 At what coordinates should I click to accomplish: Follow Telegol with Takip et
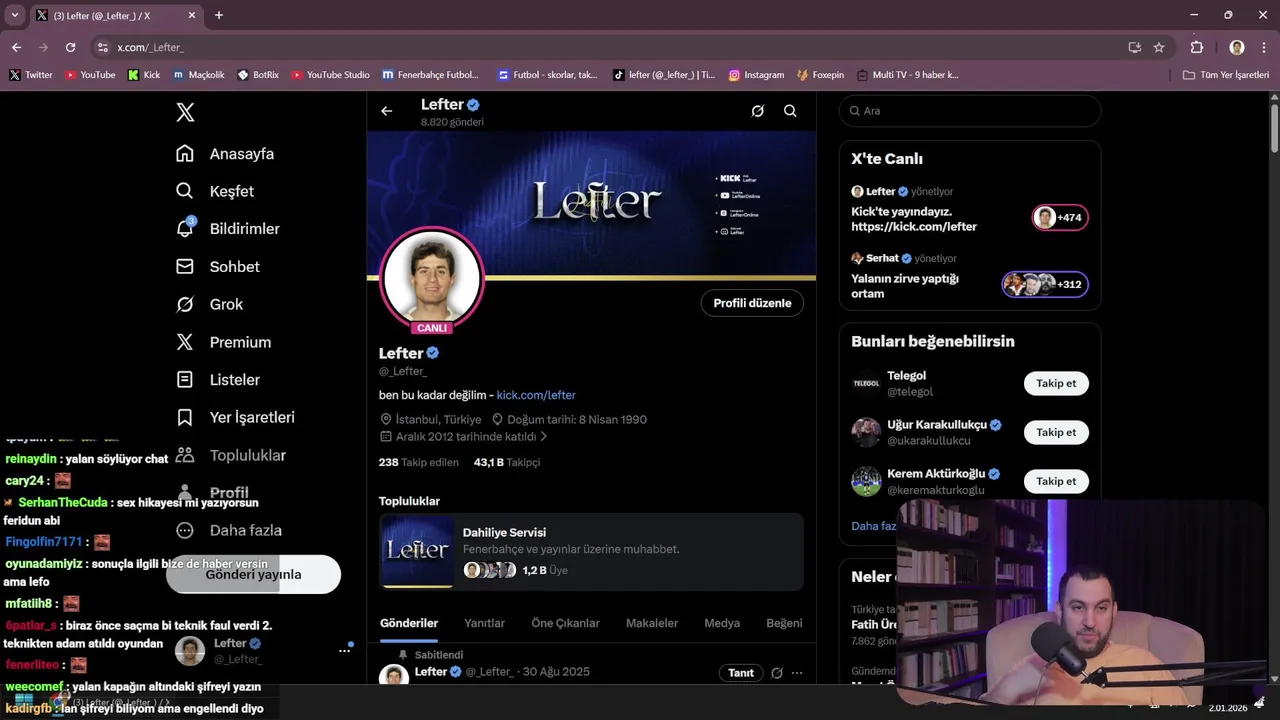point(1056,383)
